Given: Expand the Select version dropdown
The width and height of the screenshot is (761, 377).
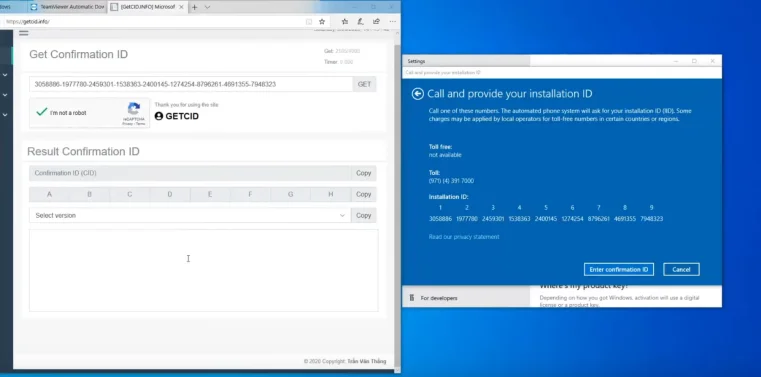Looking at the screenshot, I should pyautogui.click(x=190, y=215).
